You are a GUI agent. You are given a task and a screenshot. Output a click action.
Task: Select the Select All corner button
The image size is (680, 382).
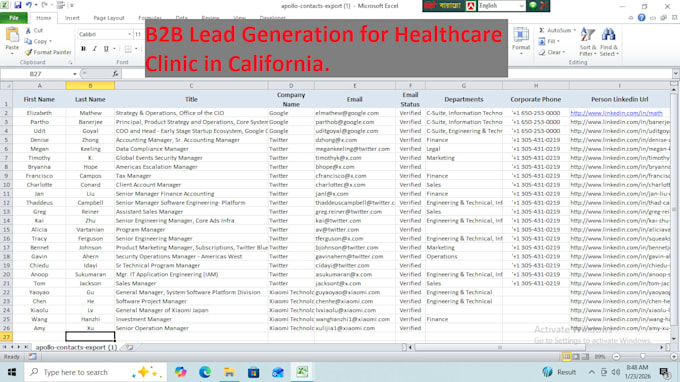(6, 85)
